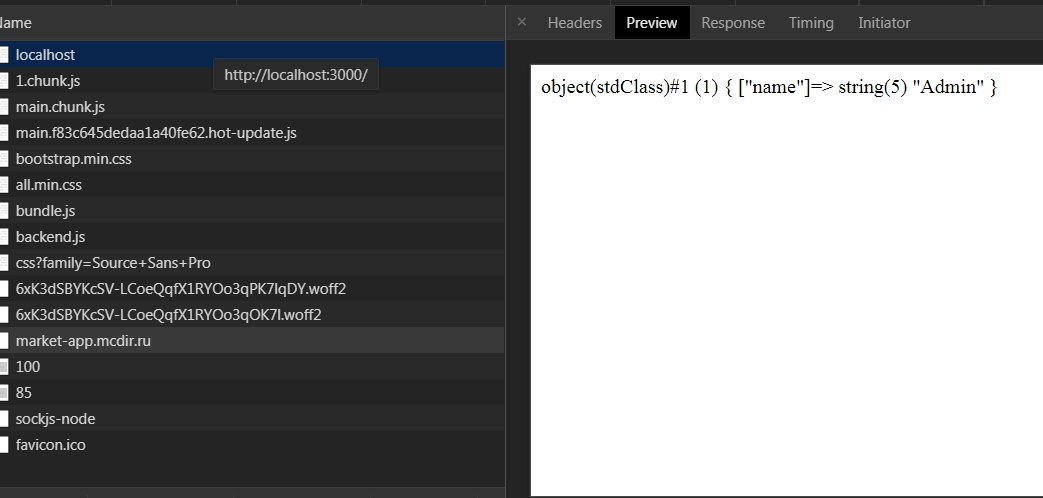
Task: Click the image icon next to request 85
Action: click(3, 393)
